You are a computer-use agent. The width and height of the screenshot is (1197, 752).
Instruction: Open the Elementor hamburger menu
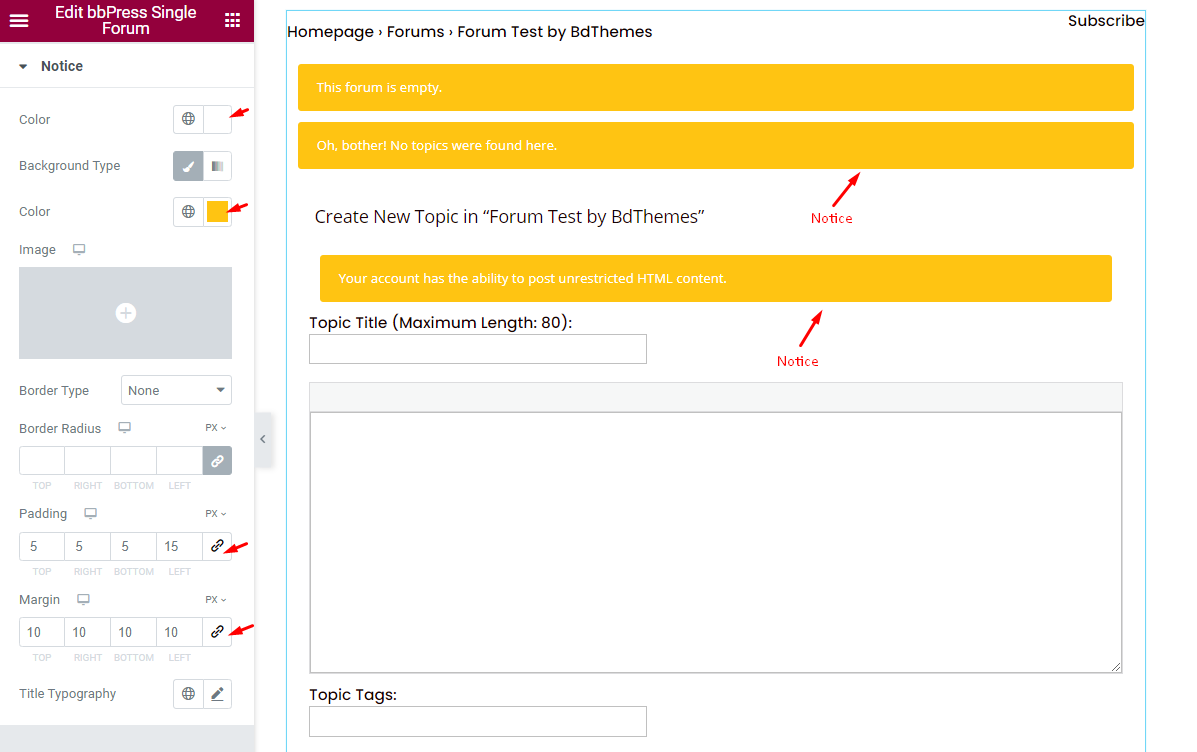pos(19,20)
